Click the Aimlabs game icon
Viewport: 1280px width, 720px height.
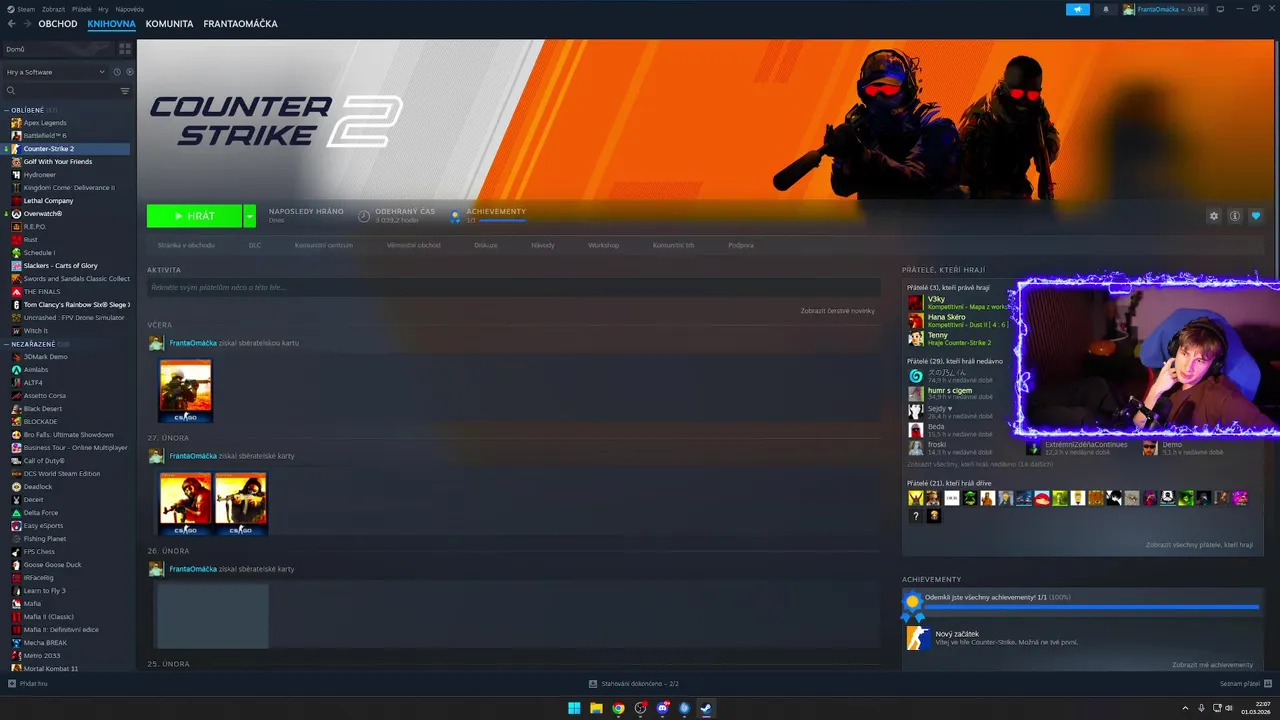point(16,370)
